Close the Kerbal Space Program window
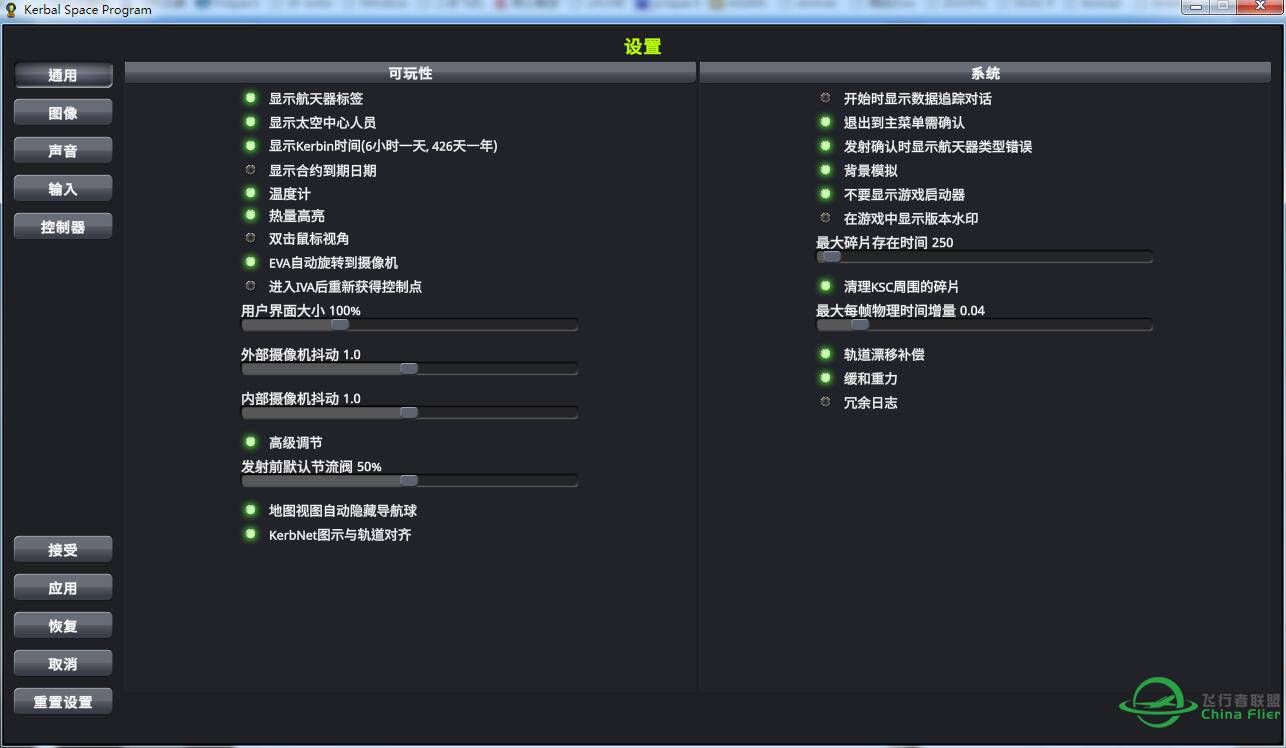The width and height of the screenshot is (1286, 748). point(1258,6)
